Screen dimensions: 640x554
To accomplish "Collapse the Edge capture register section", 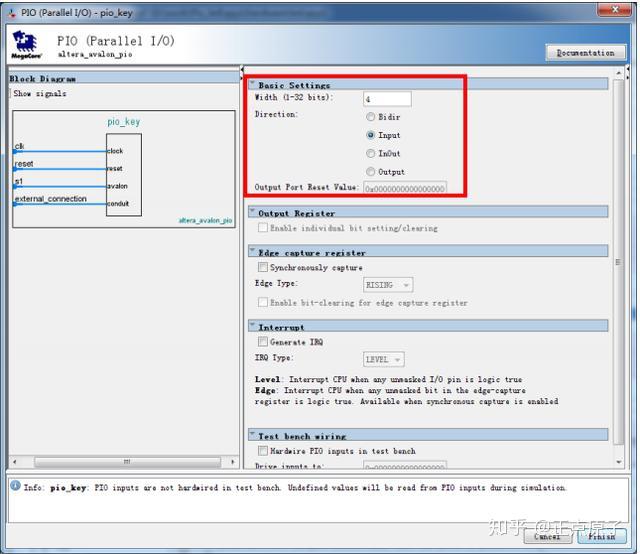I will pos(253,251).
